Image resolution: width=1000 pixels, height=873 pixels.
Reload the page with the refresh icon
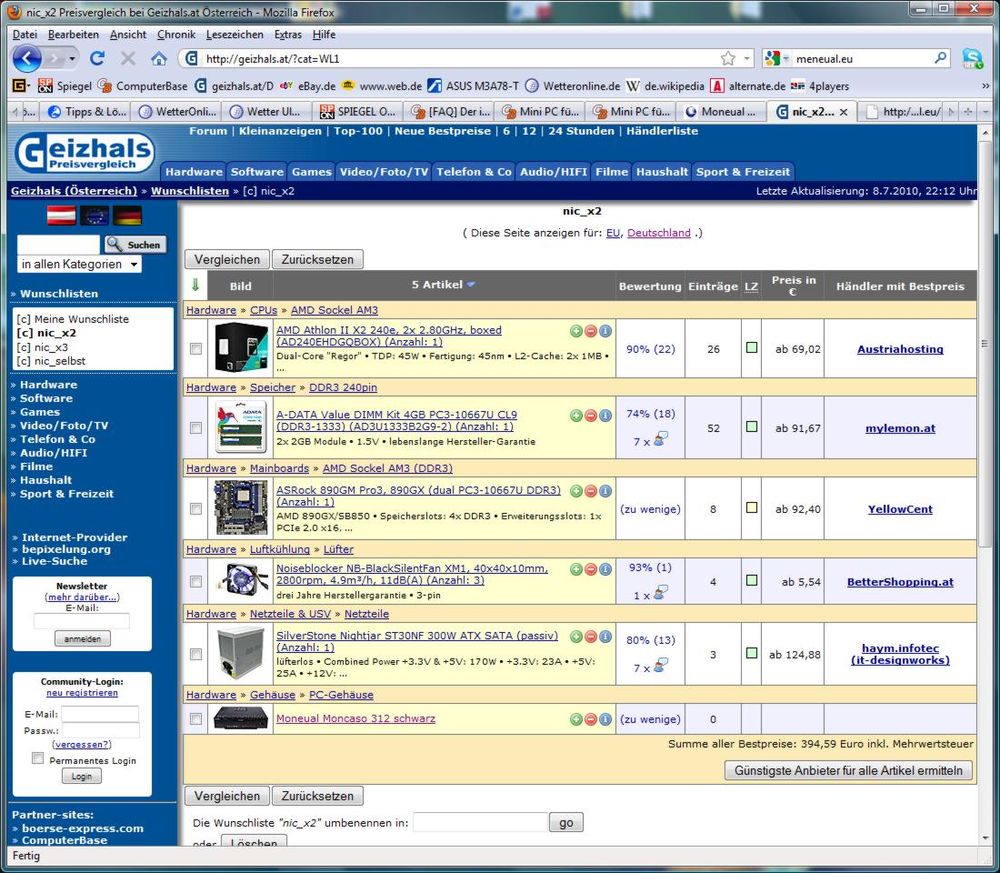pos(98,59)
